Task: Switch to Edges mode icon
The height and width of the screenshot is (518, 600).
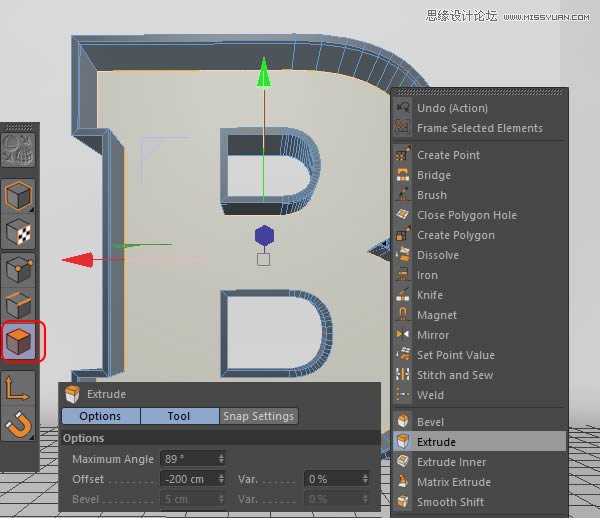Action: click(20, 306)
